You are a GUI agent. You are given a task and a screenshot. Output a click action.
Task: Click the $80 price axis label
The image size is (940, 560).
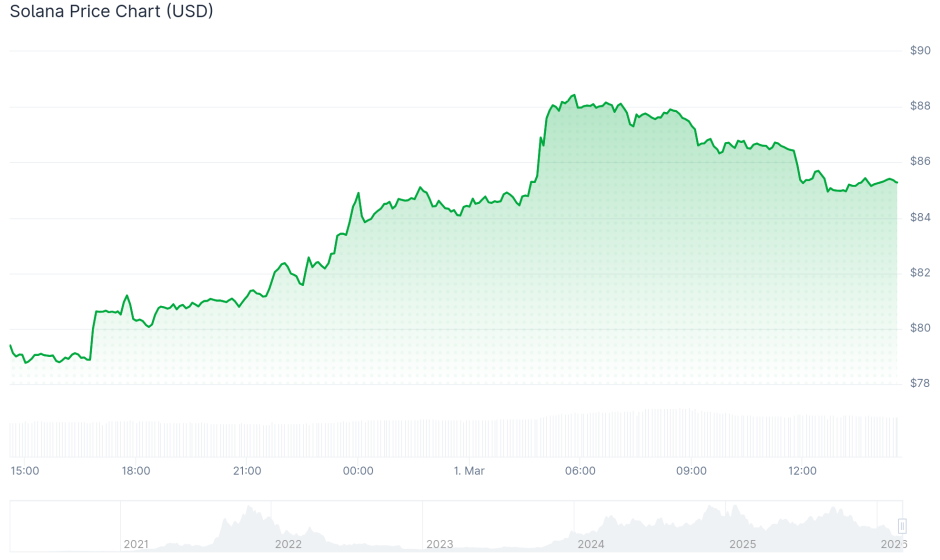919,328
